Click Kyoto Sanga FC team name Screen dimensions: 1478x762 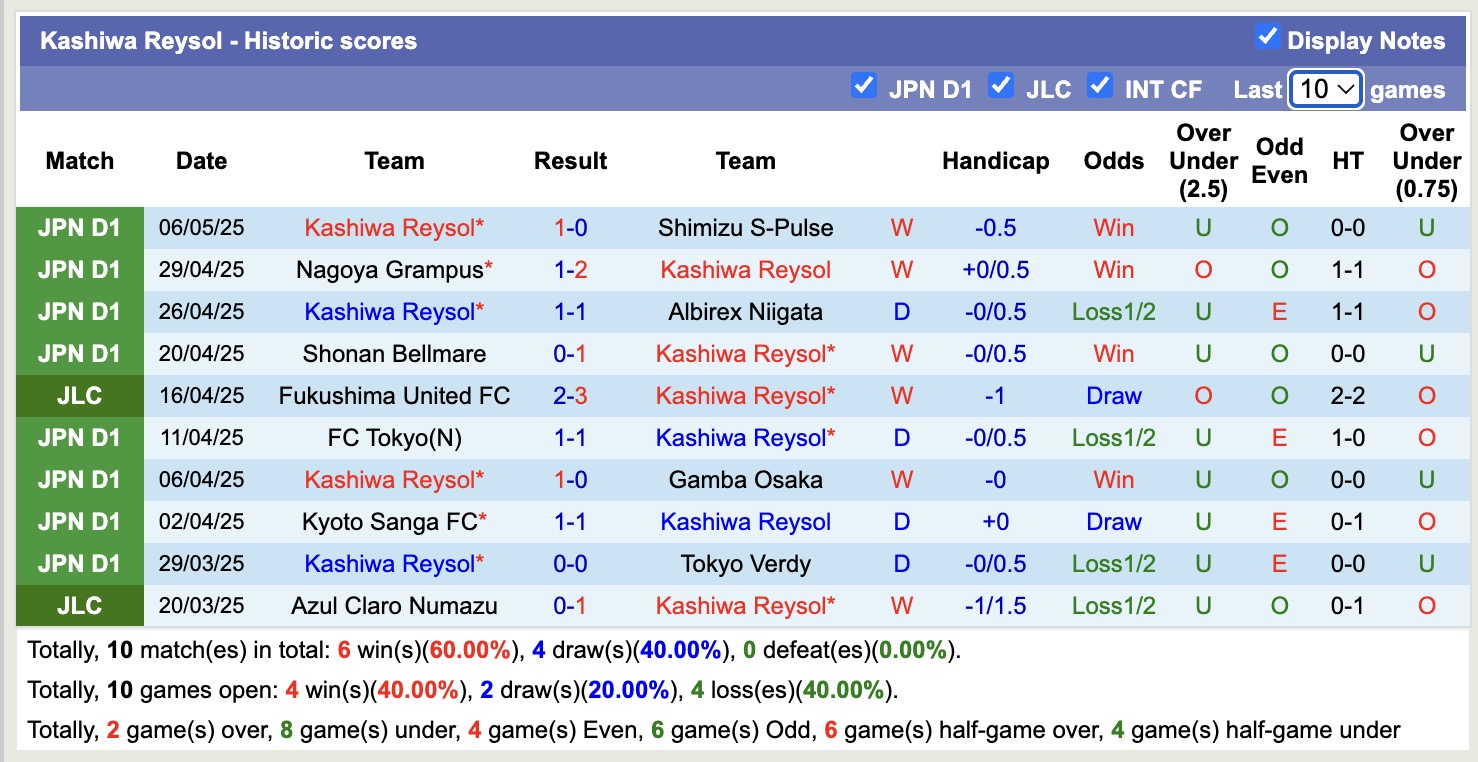389,522
